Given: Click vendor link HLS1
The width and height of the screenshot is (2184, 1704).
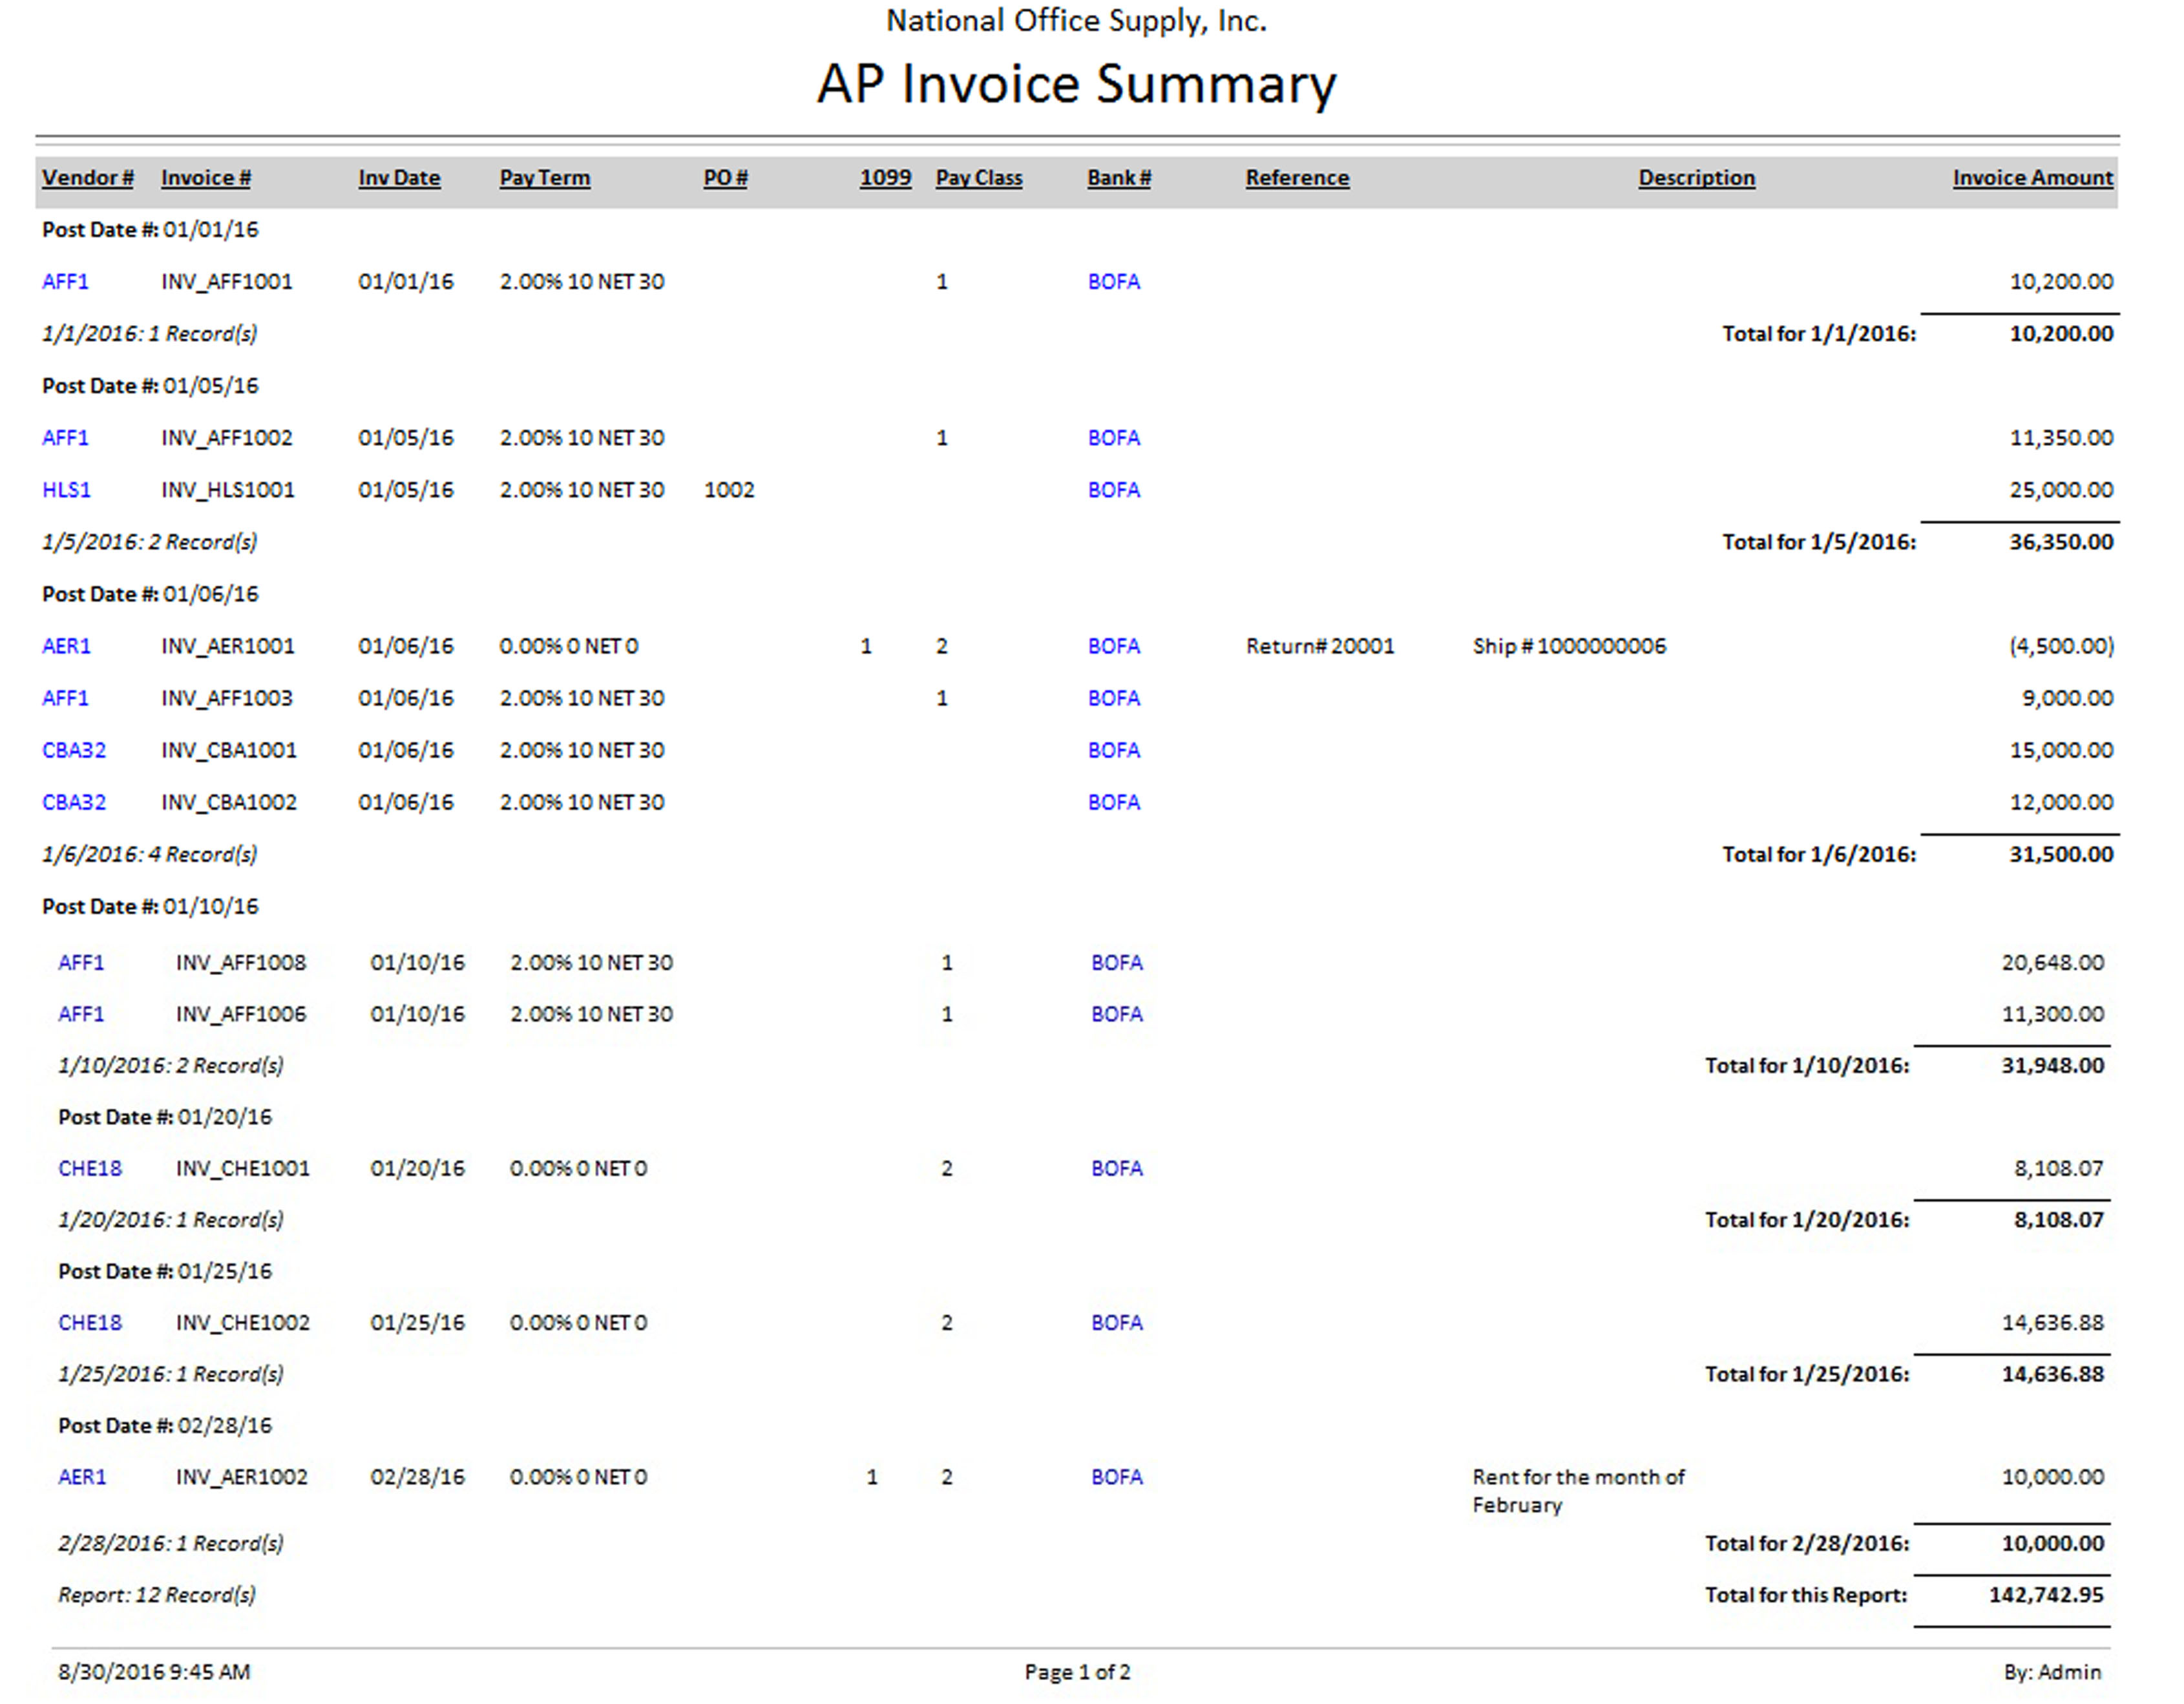Looking at the screenshot, I should (x=66, y=490).
